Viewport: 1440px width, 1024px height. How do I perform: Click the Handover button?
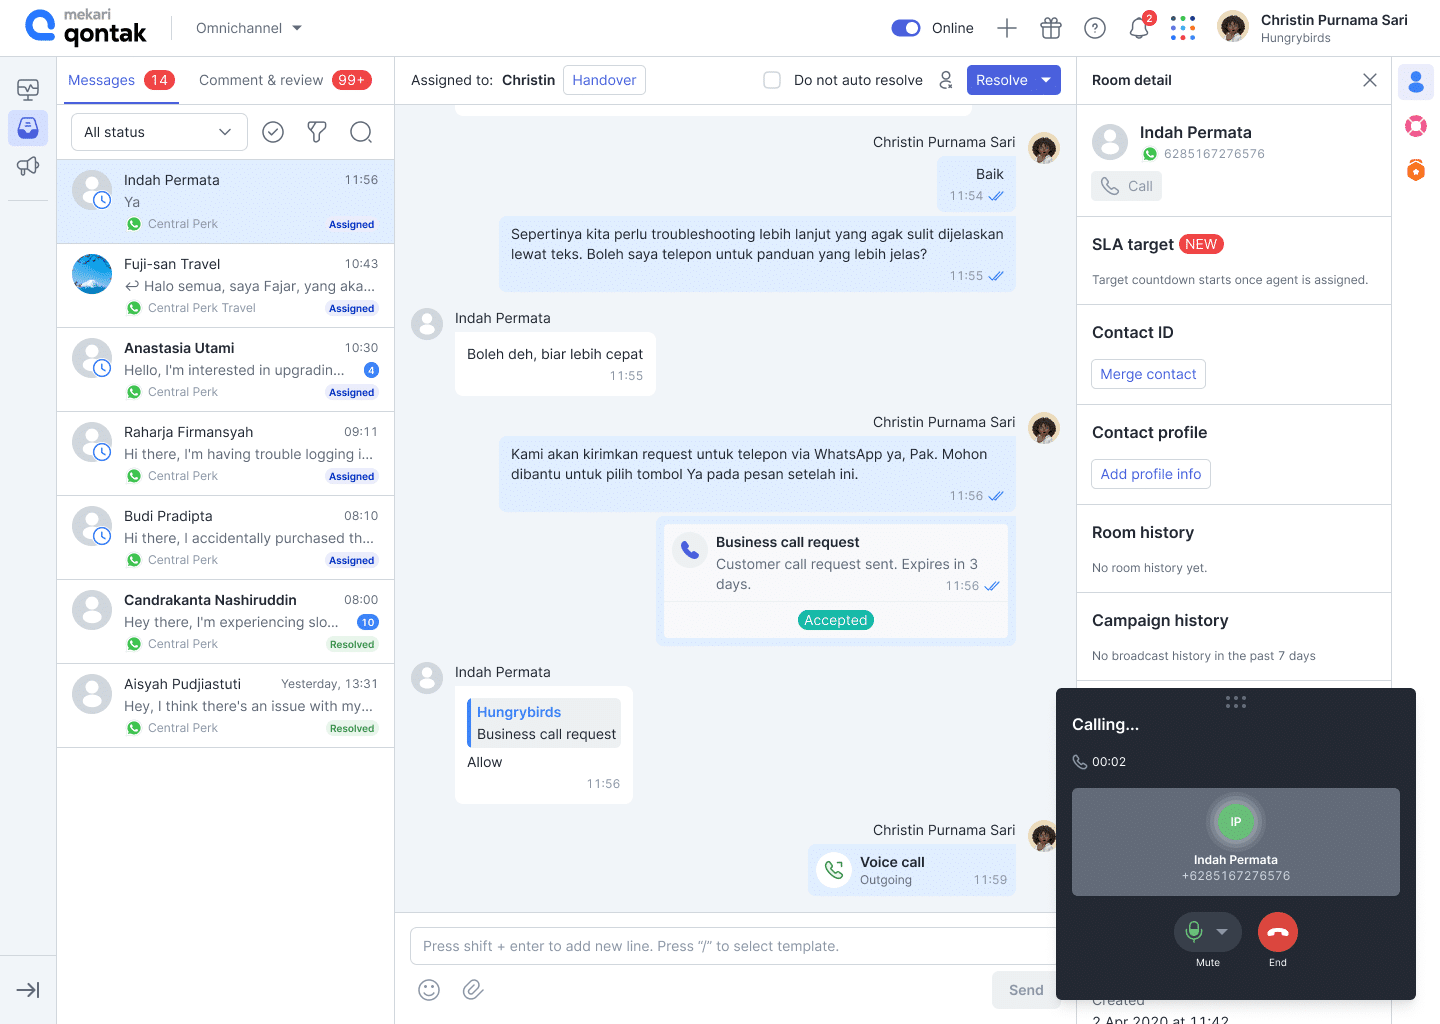[604, 80]
